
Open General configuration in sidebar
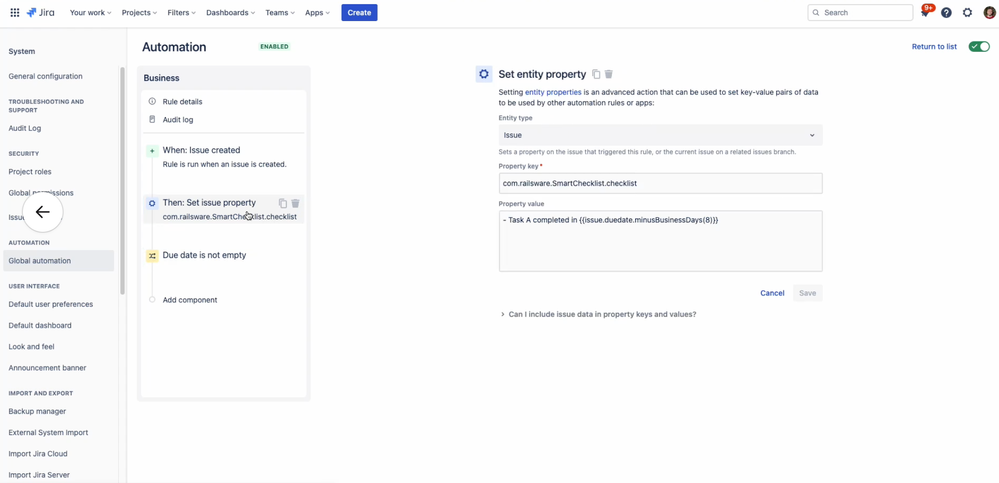tap(45, 76)
